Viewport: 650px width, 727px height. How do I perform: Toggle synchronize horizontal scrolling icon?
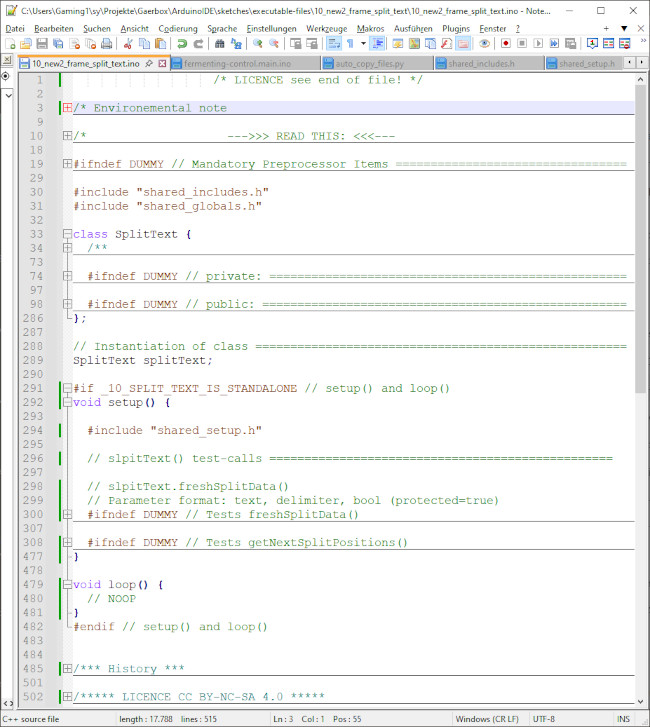coord(312,44)
